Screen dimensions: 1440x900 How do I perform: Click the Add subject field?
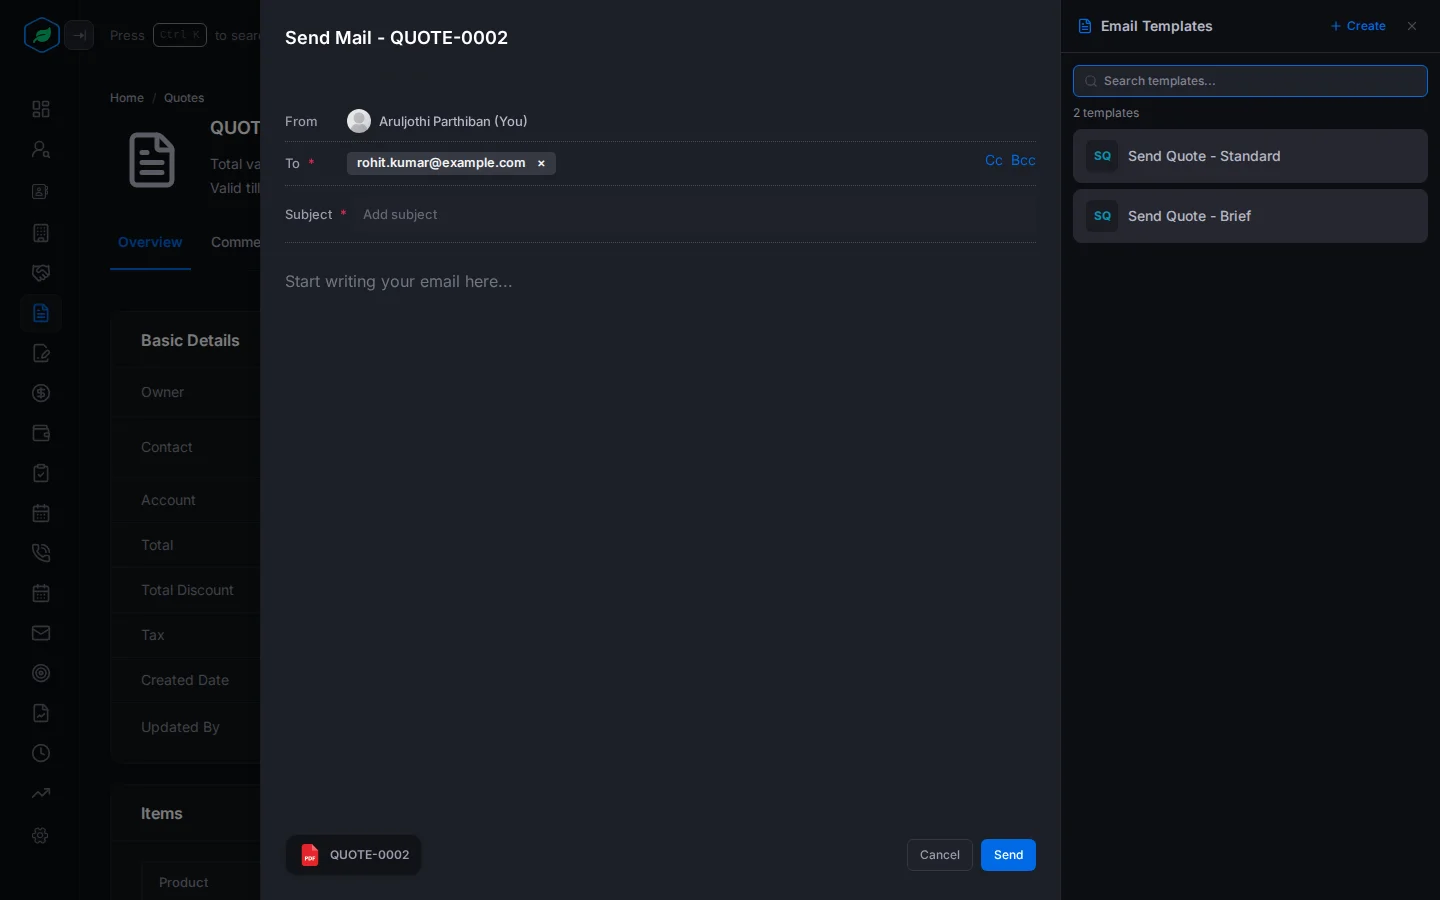pyautogui.click(x=698, y=215)
